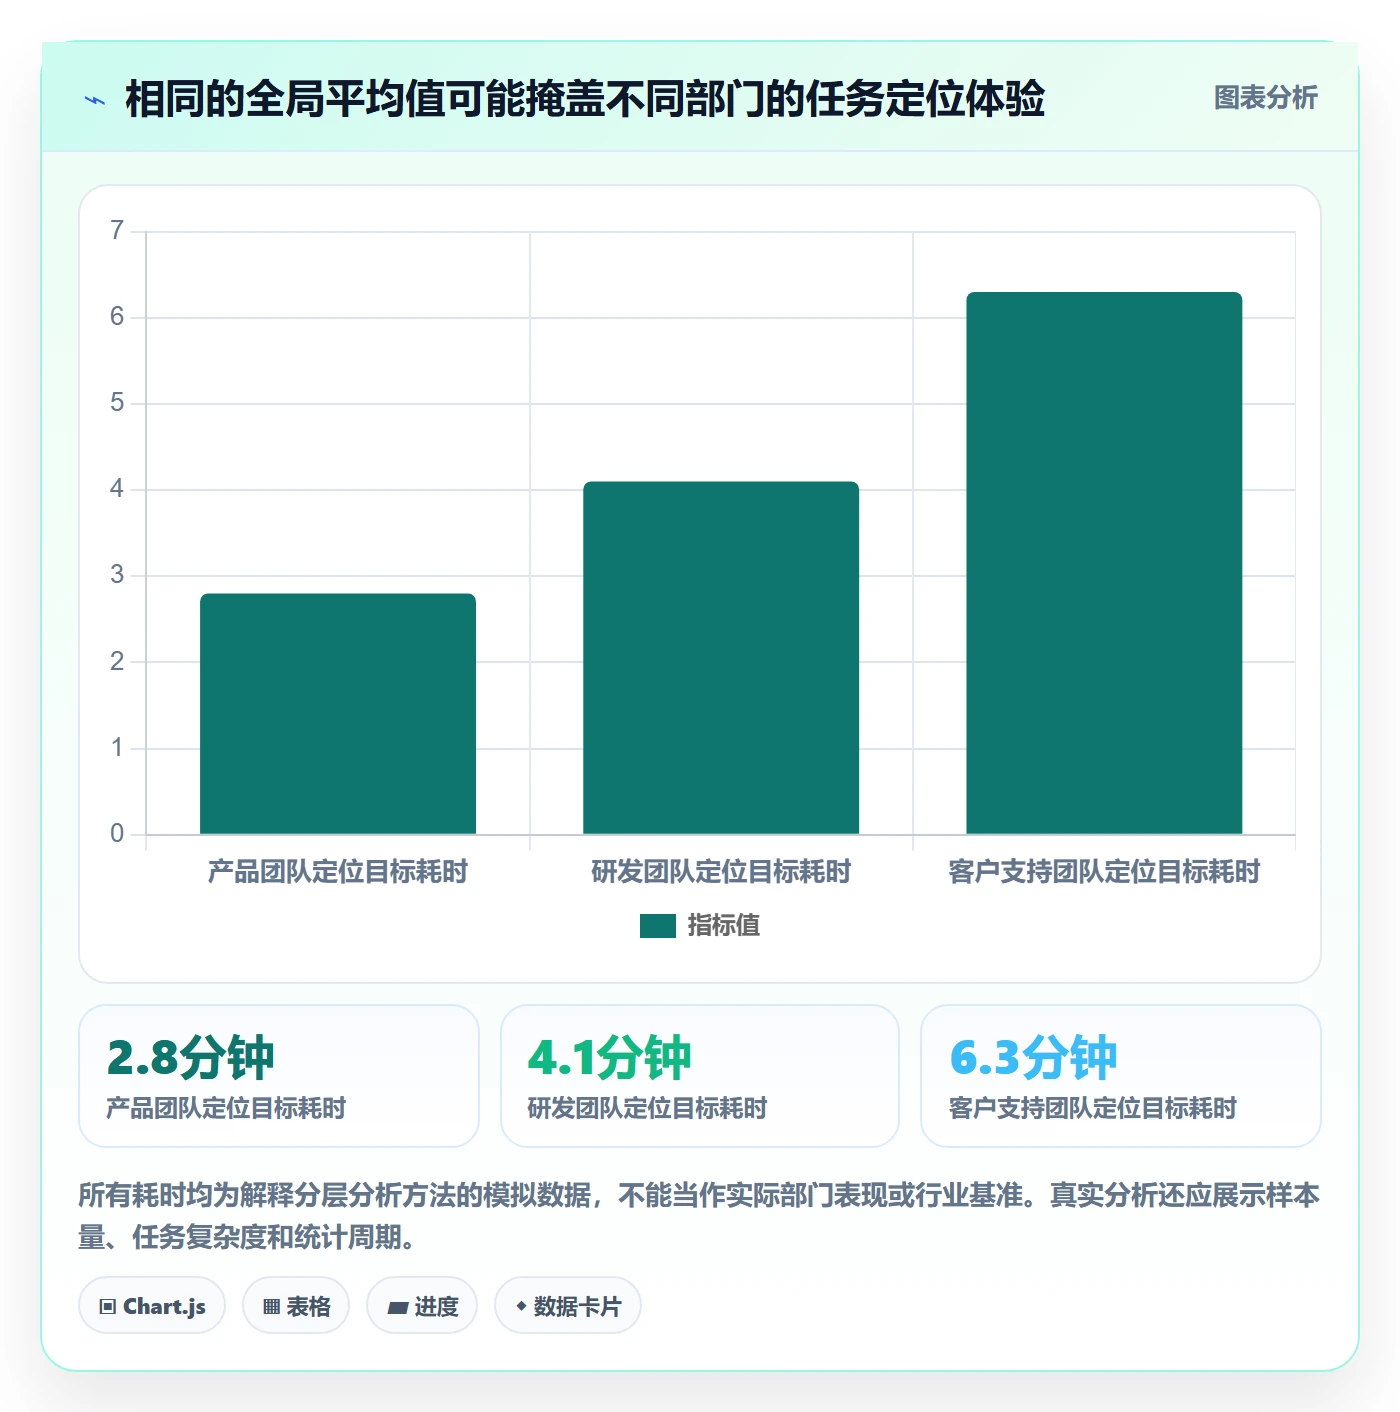Click the y-axis tick label 4

click(x=117, y=489)
